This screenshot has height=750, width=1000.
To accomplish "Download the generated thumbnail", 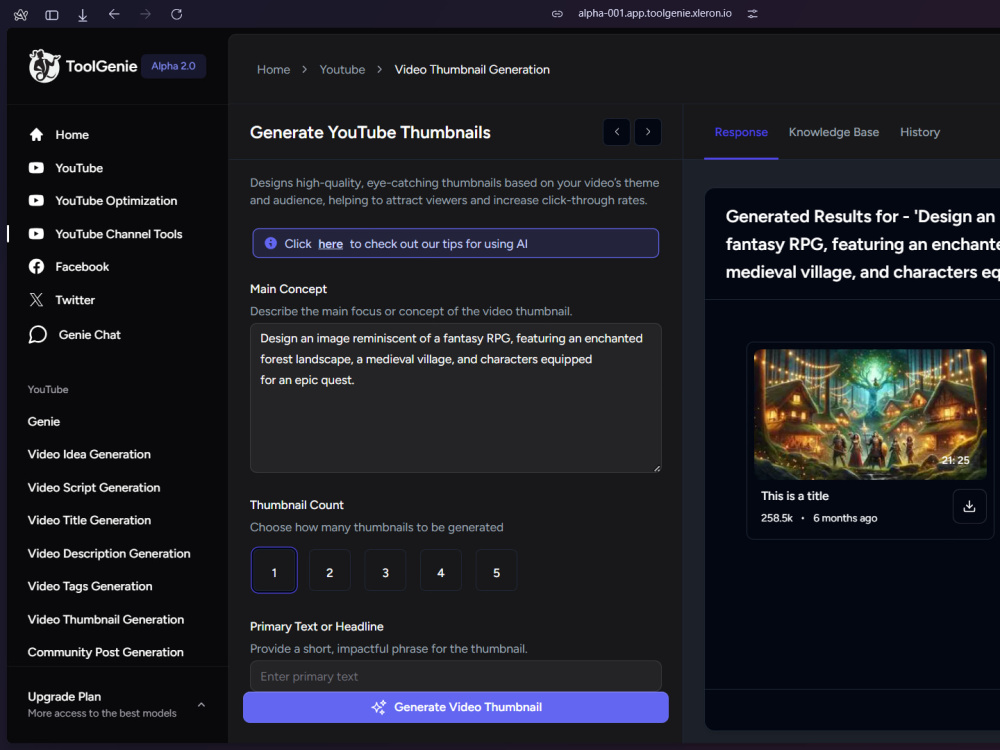I will coord(969,506).
